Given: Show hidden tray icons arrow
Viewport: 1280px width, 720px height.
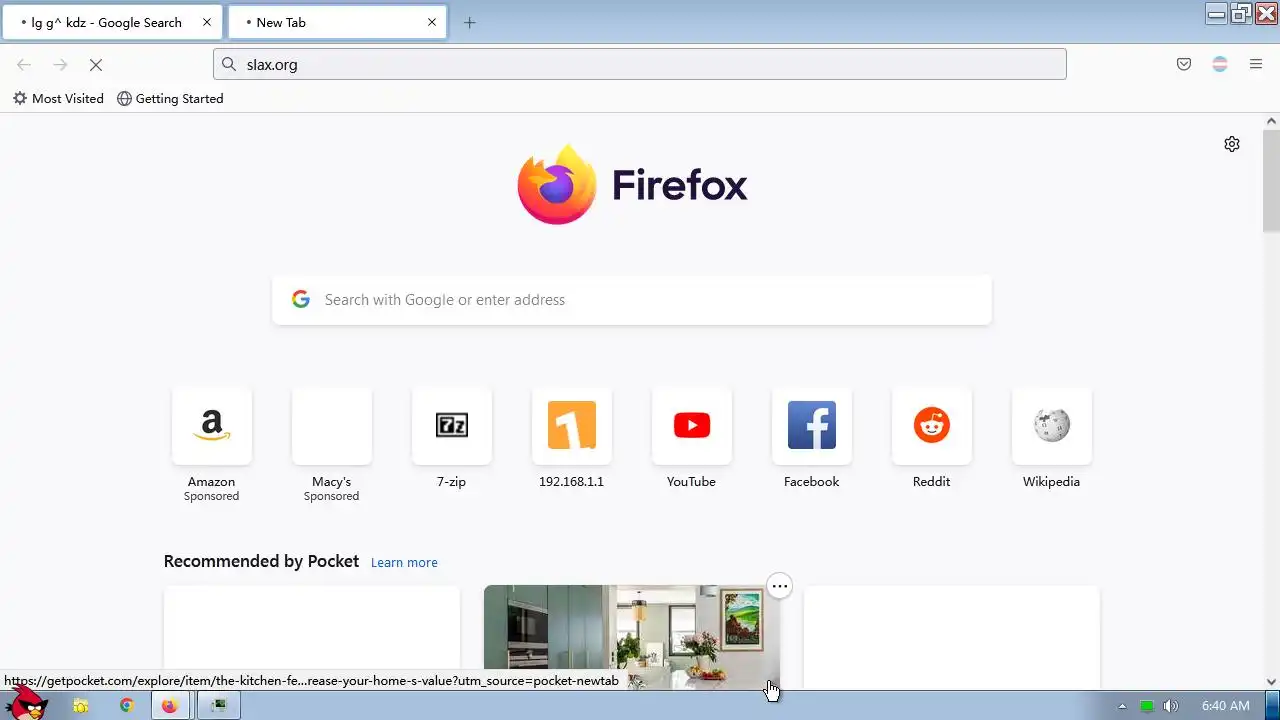Looking at the screenshot, I should click(x=1121, y=706).
